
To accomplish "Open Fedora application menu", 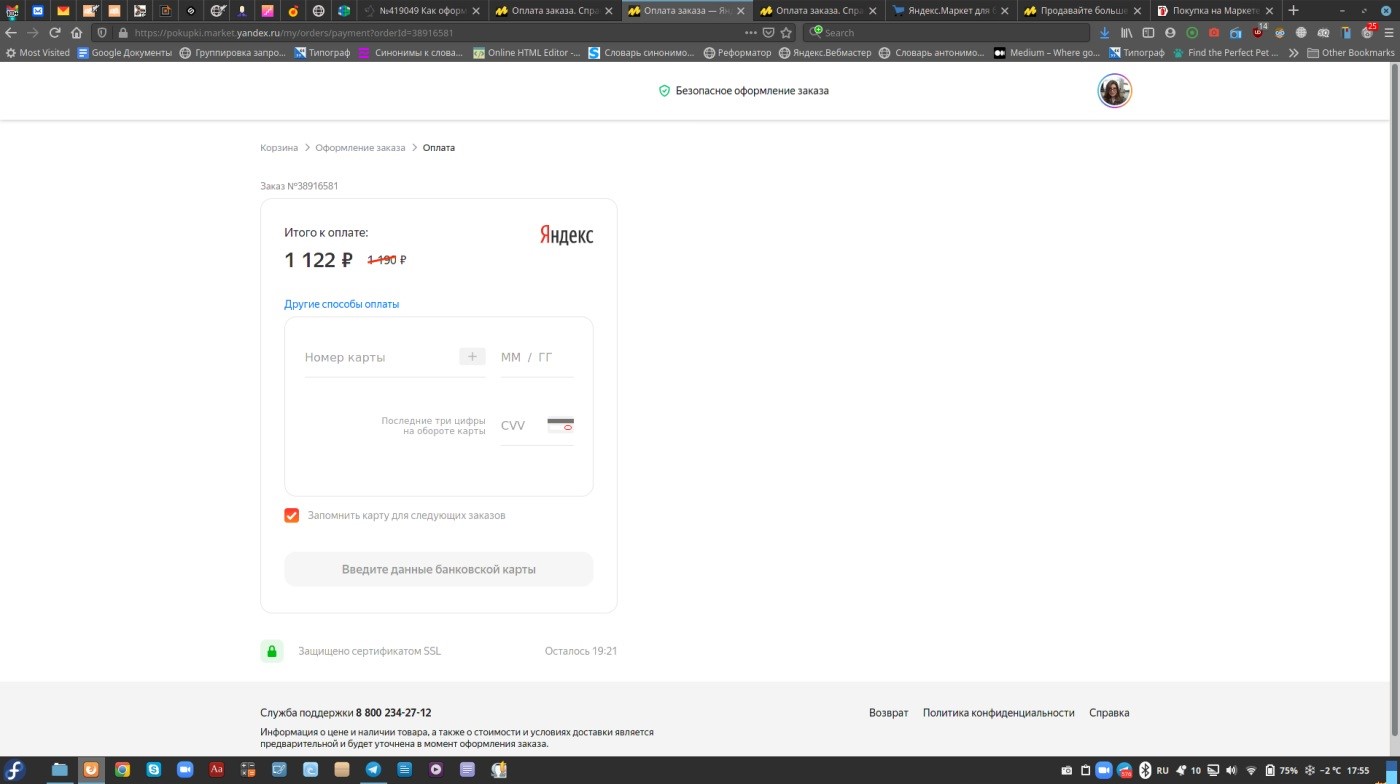I will pyautogui.click(x=16, y=770).
